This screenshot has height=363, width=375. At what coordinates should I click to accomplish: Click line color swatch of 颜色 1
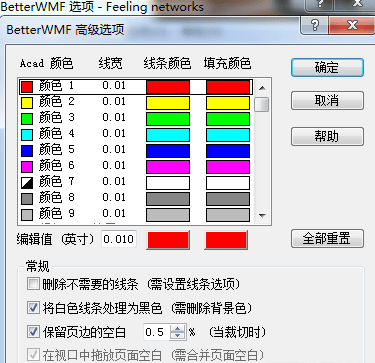(168, 87)
